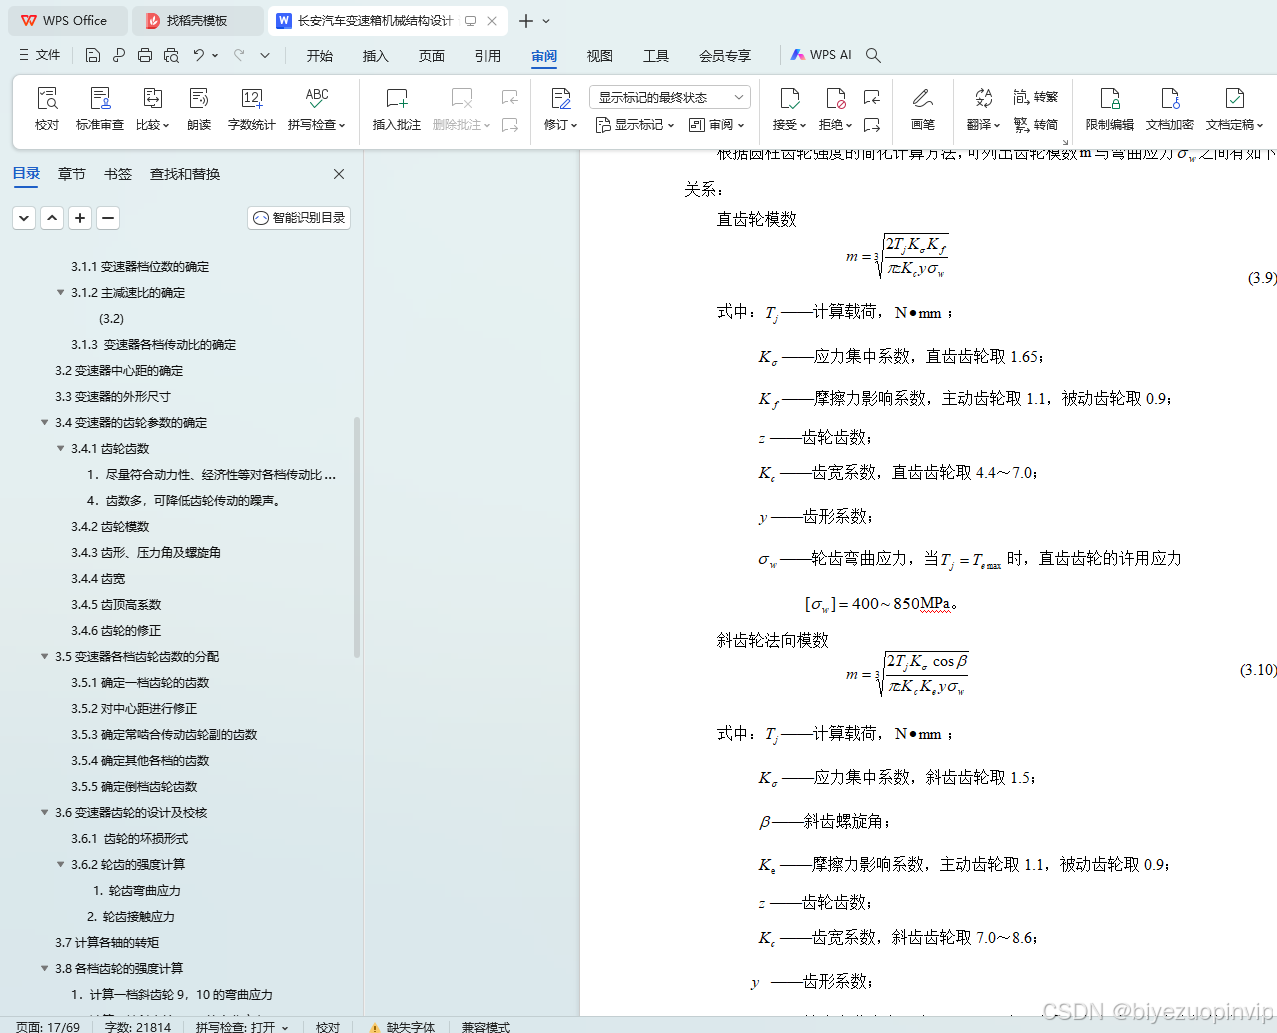Click 智能识别目录 button
This screenshot has height=1033, width=1277.
pos(299,218)
